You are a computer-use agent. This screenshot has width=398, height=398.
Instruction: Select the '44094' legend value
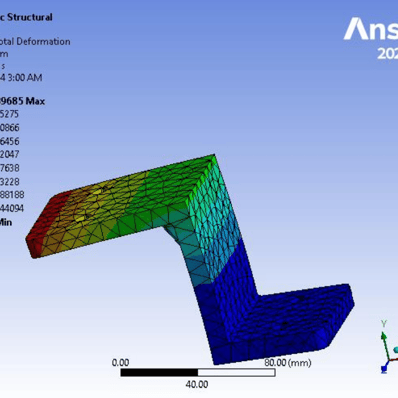[12, 209]
